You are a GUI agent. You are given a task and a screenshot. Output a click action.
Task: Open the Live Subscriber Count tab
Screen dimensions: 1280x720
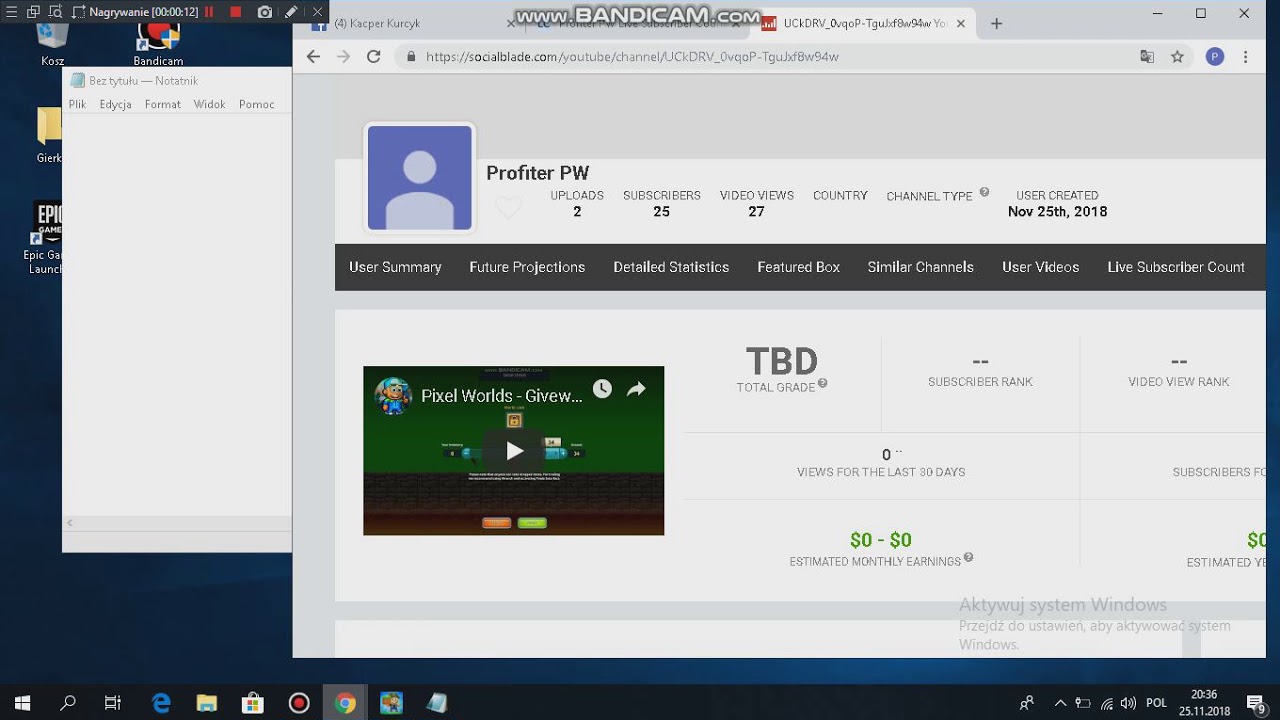click(1176, 267)
